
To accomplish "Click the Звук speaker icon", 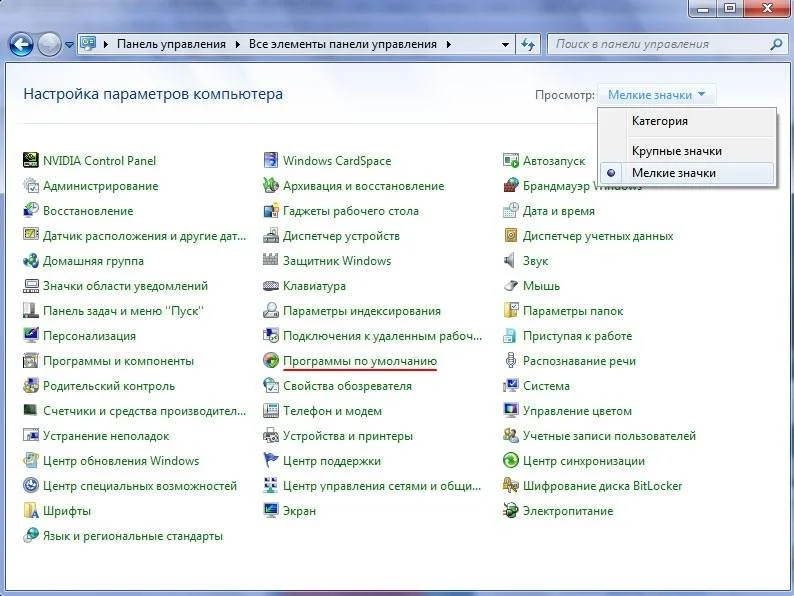I will [511, 260].
